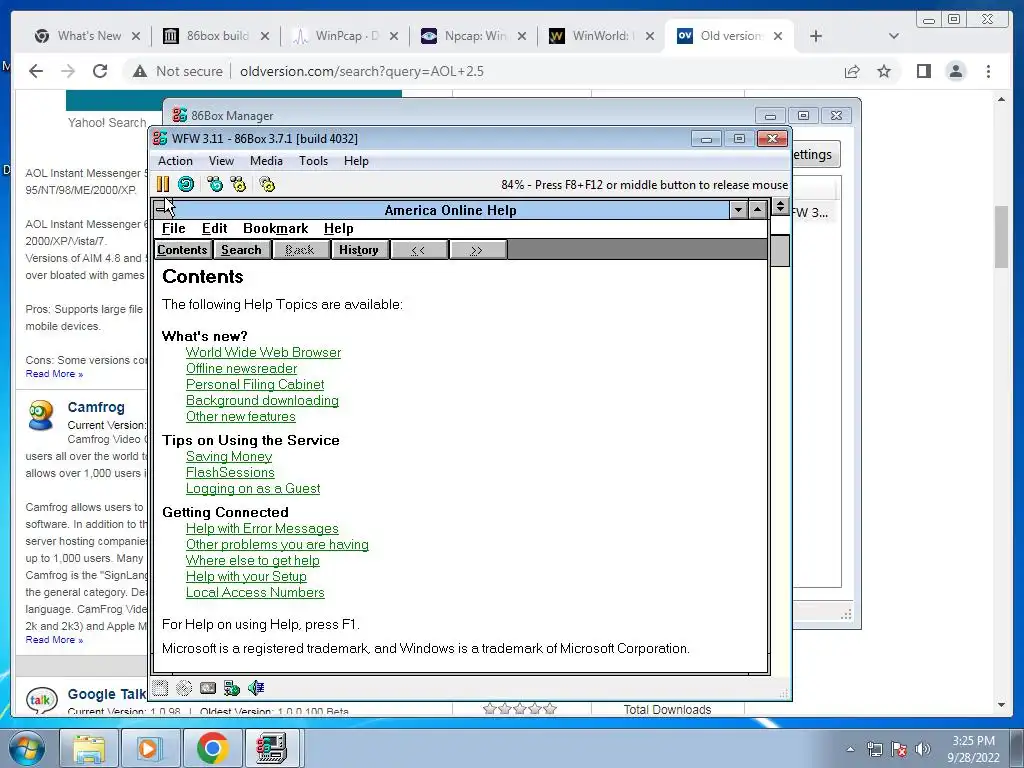Go back in Chrome browser
Viewport: 1024px width, 768px height.
click(36, 71)
